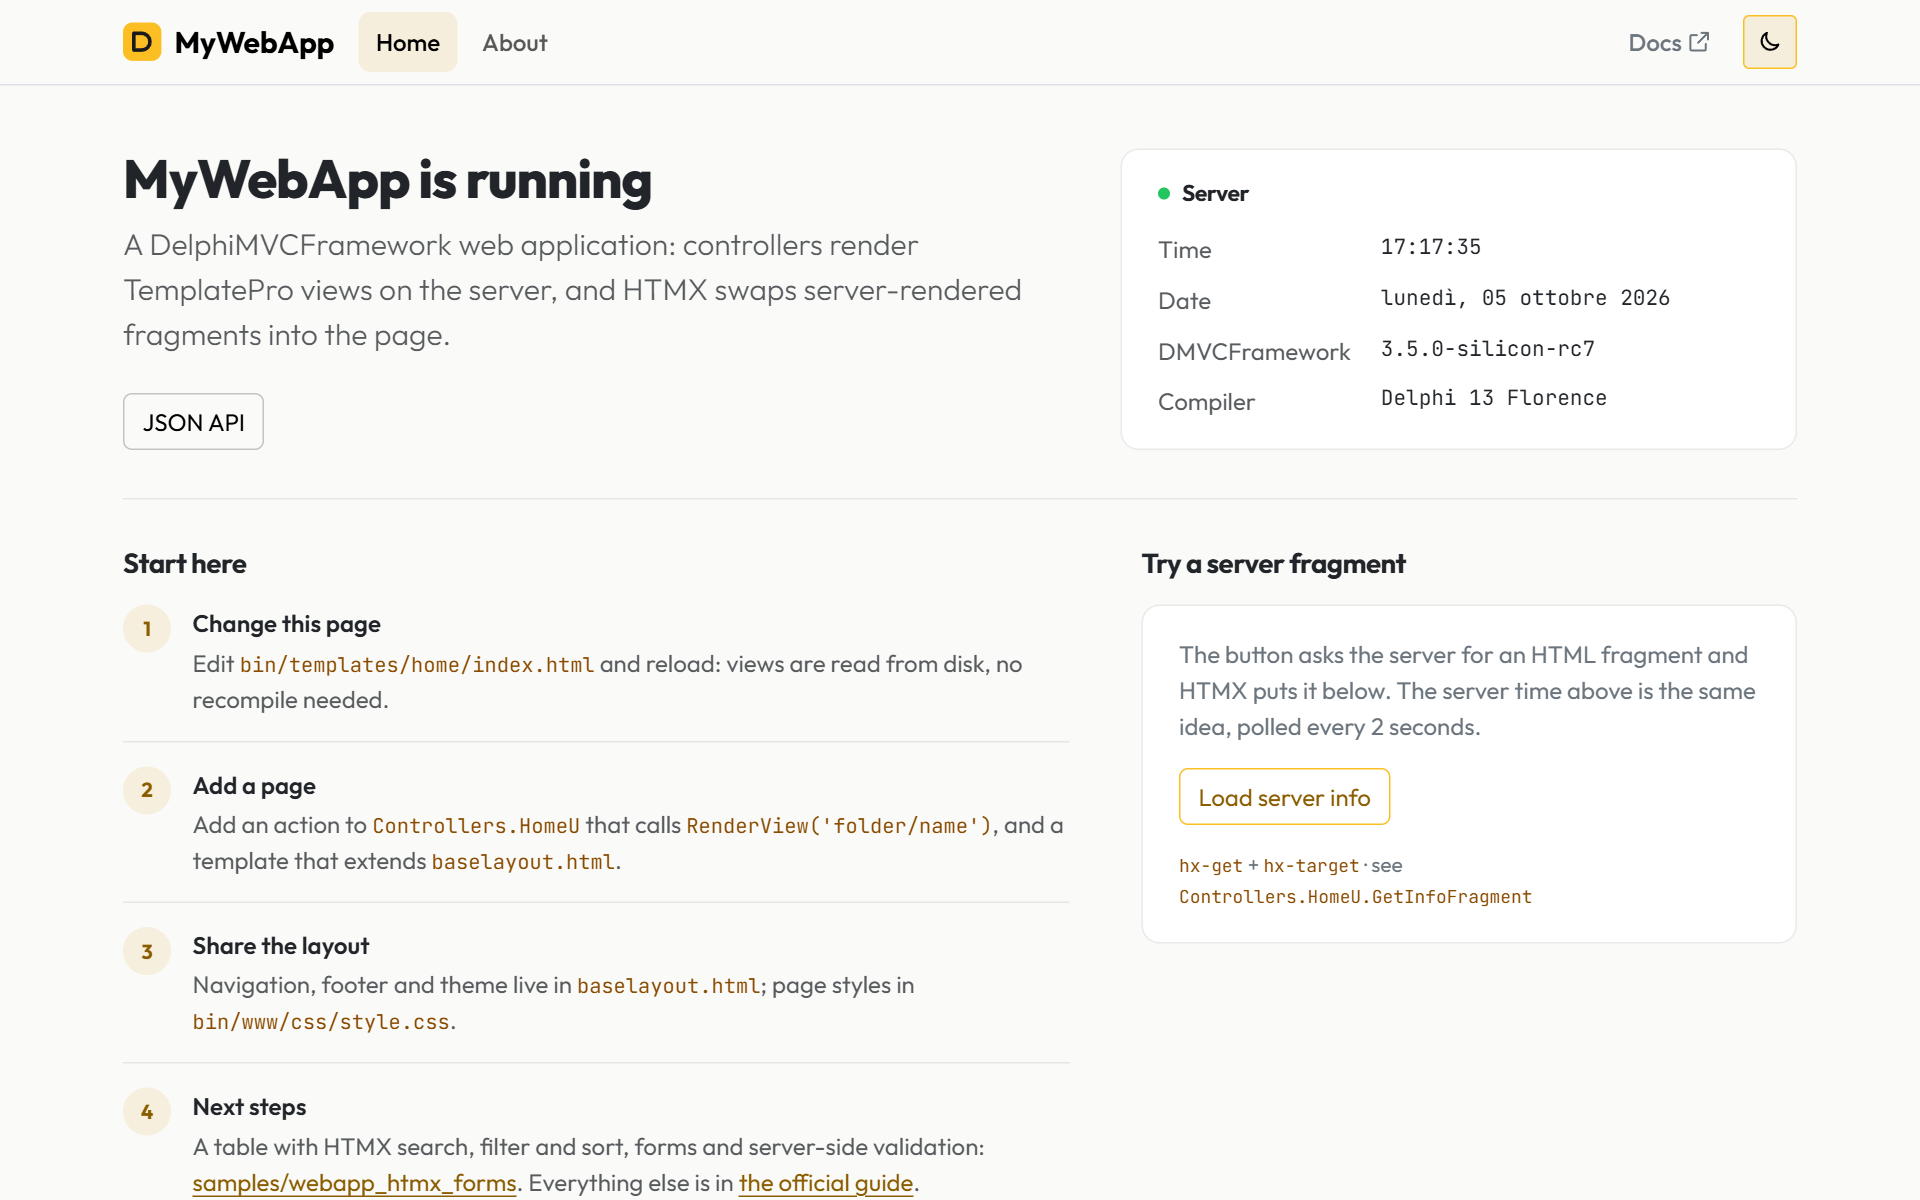Click the 'Start here' heading
Viewport: 1920px width, 1200px height.
pos(184,564)
